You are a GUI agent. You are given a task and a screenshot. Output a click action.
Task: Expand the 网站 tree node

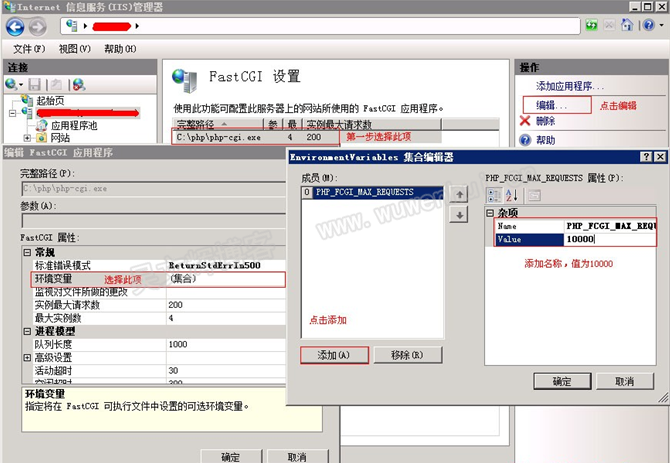coord(27,137)
